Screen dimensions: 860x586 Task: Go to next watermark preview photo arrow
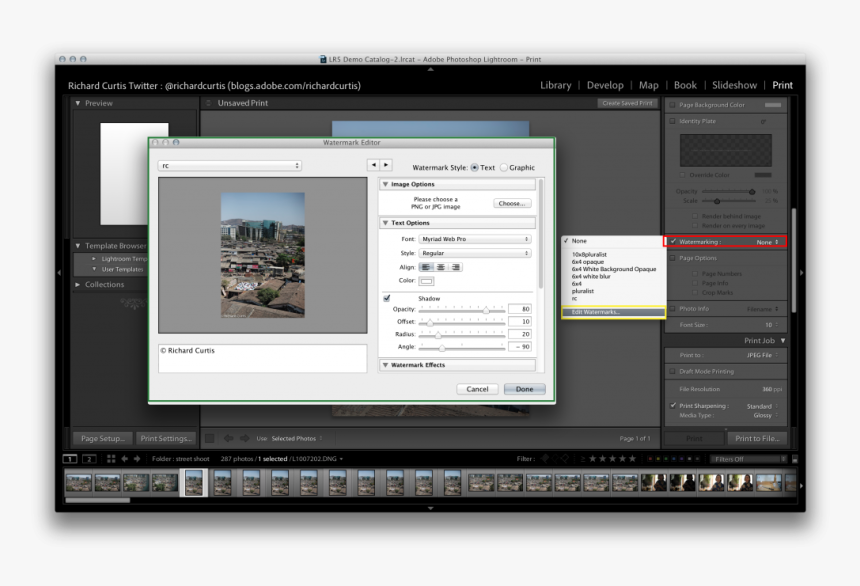(x=386, y=165)
